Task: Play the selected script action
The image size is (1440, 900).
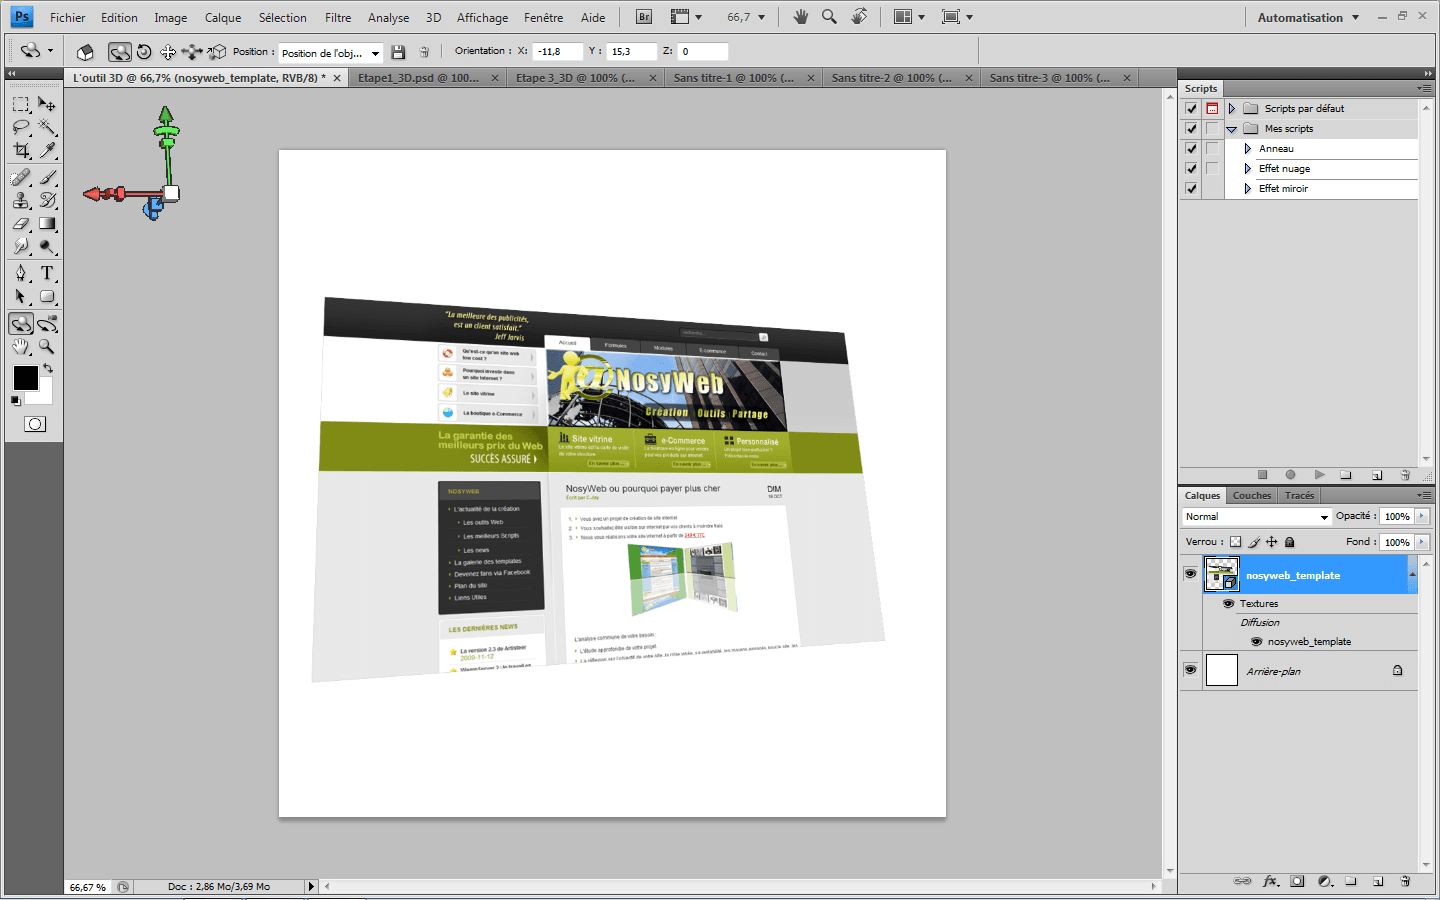Action: 1319,475
